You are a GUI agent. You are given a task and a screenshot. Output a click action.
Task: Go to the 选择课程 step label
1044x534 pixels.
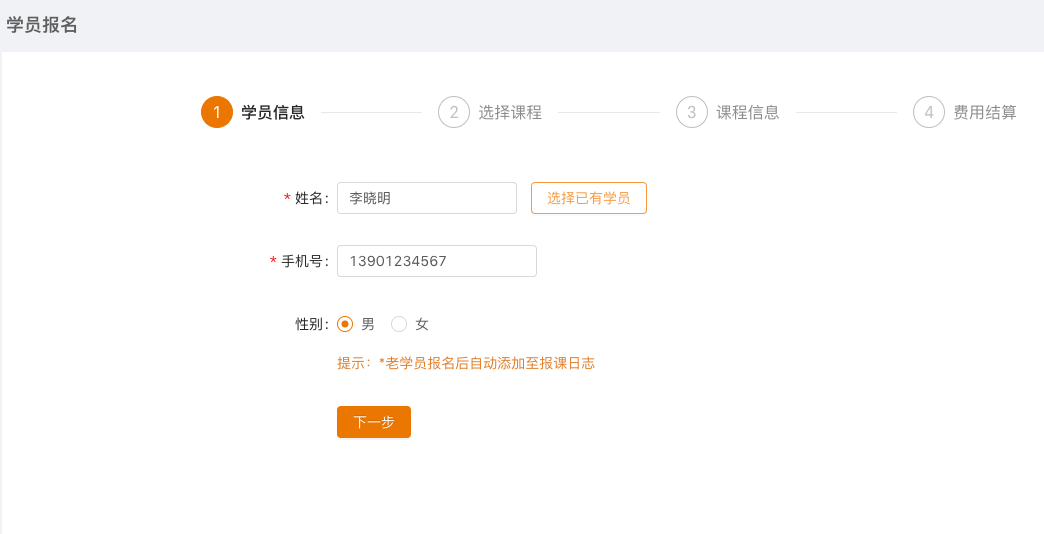tap(510, 112)
